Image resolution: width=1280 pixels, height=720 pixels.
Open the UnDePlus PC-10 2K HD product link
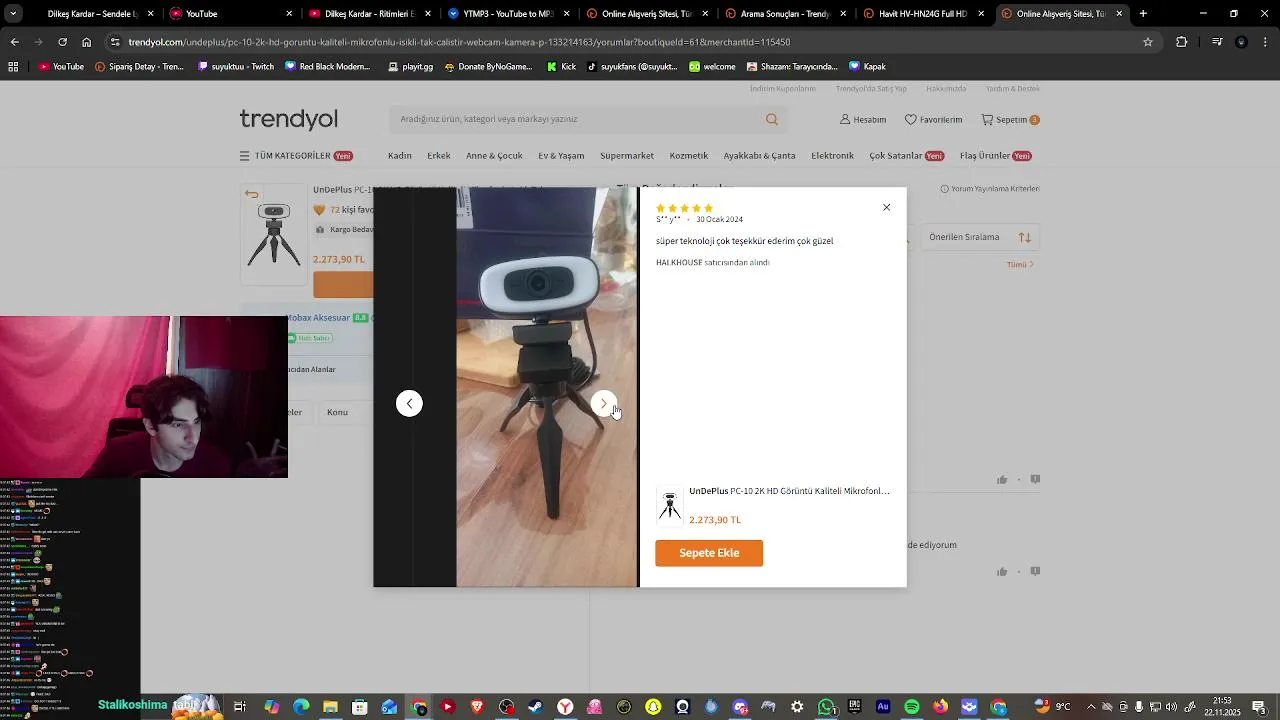click(x=789, y=491)
